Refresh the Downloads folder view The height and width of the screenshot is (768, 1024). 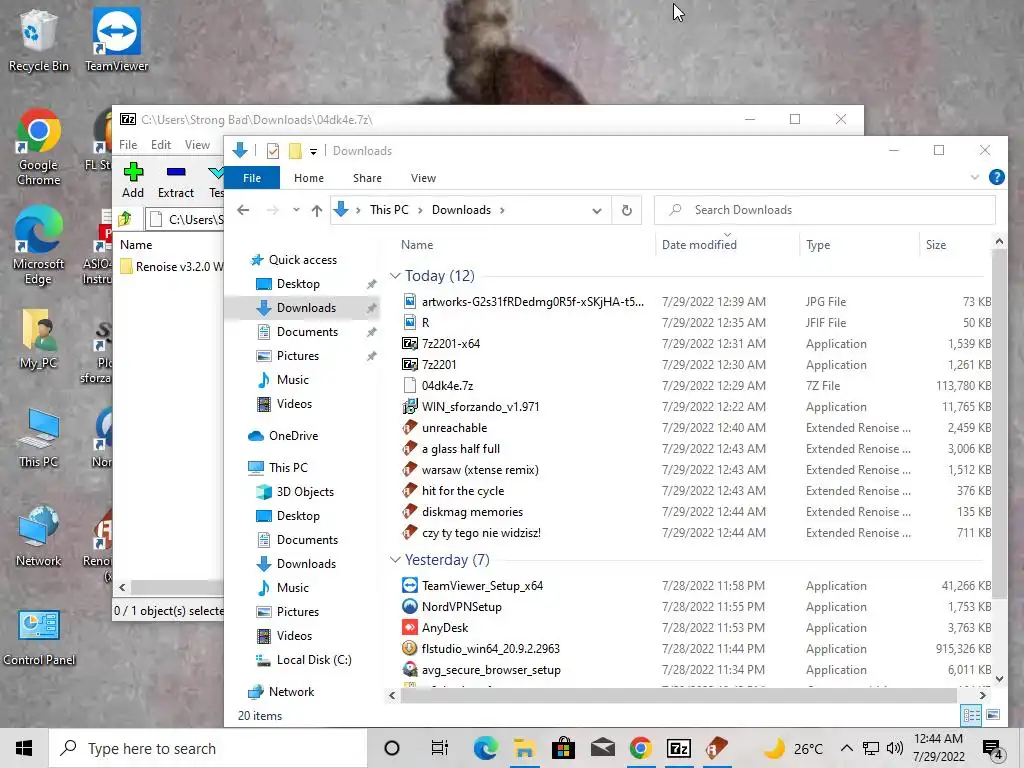(x=626, y=210)
